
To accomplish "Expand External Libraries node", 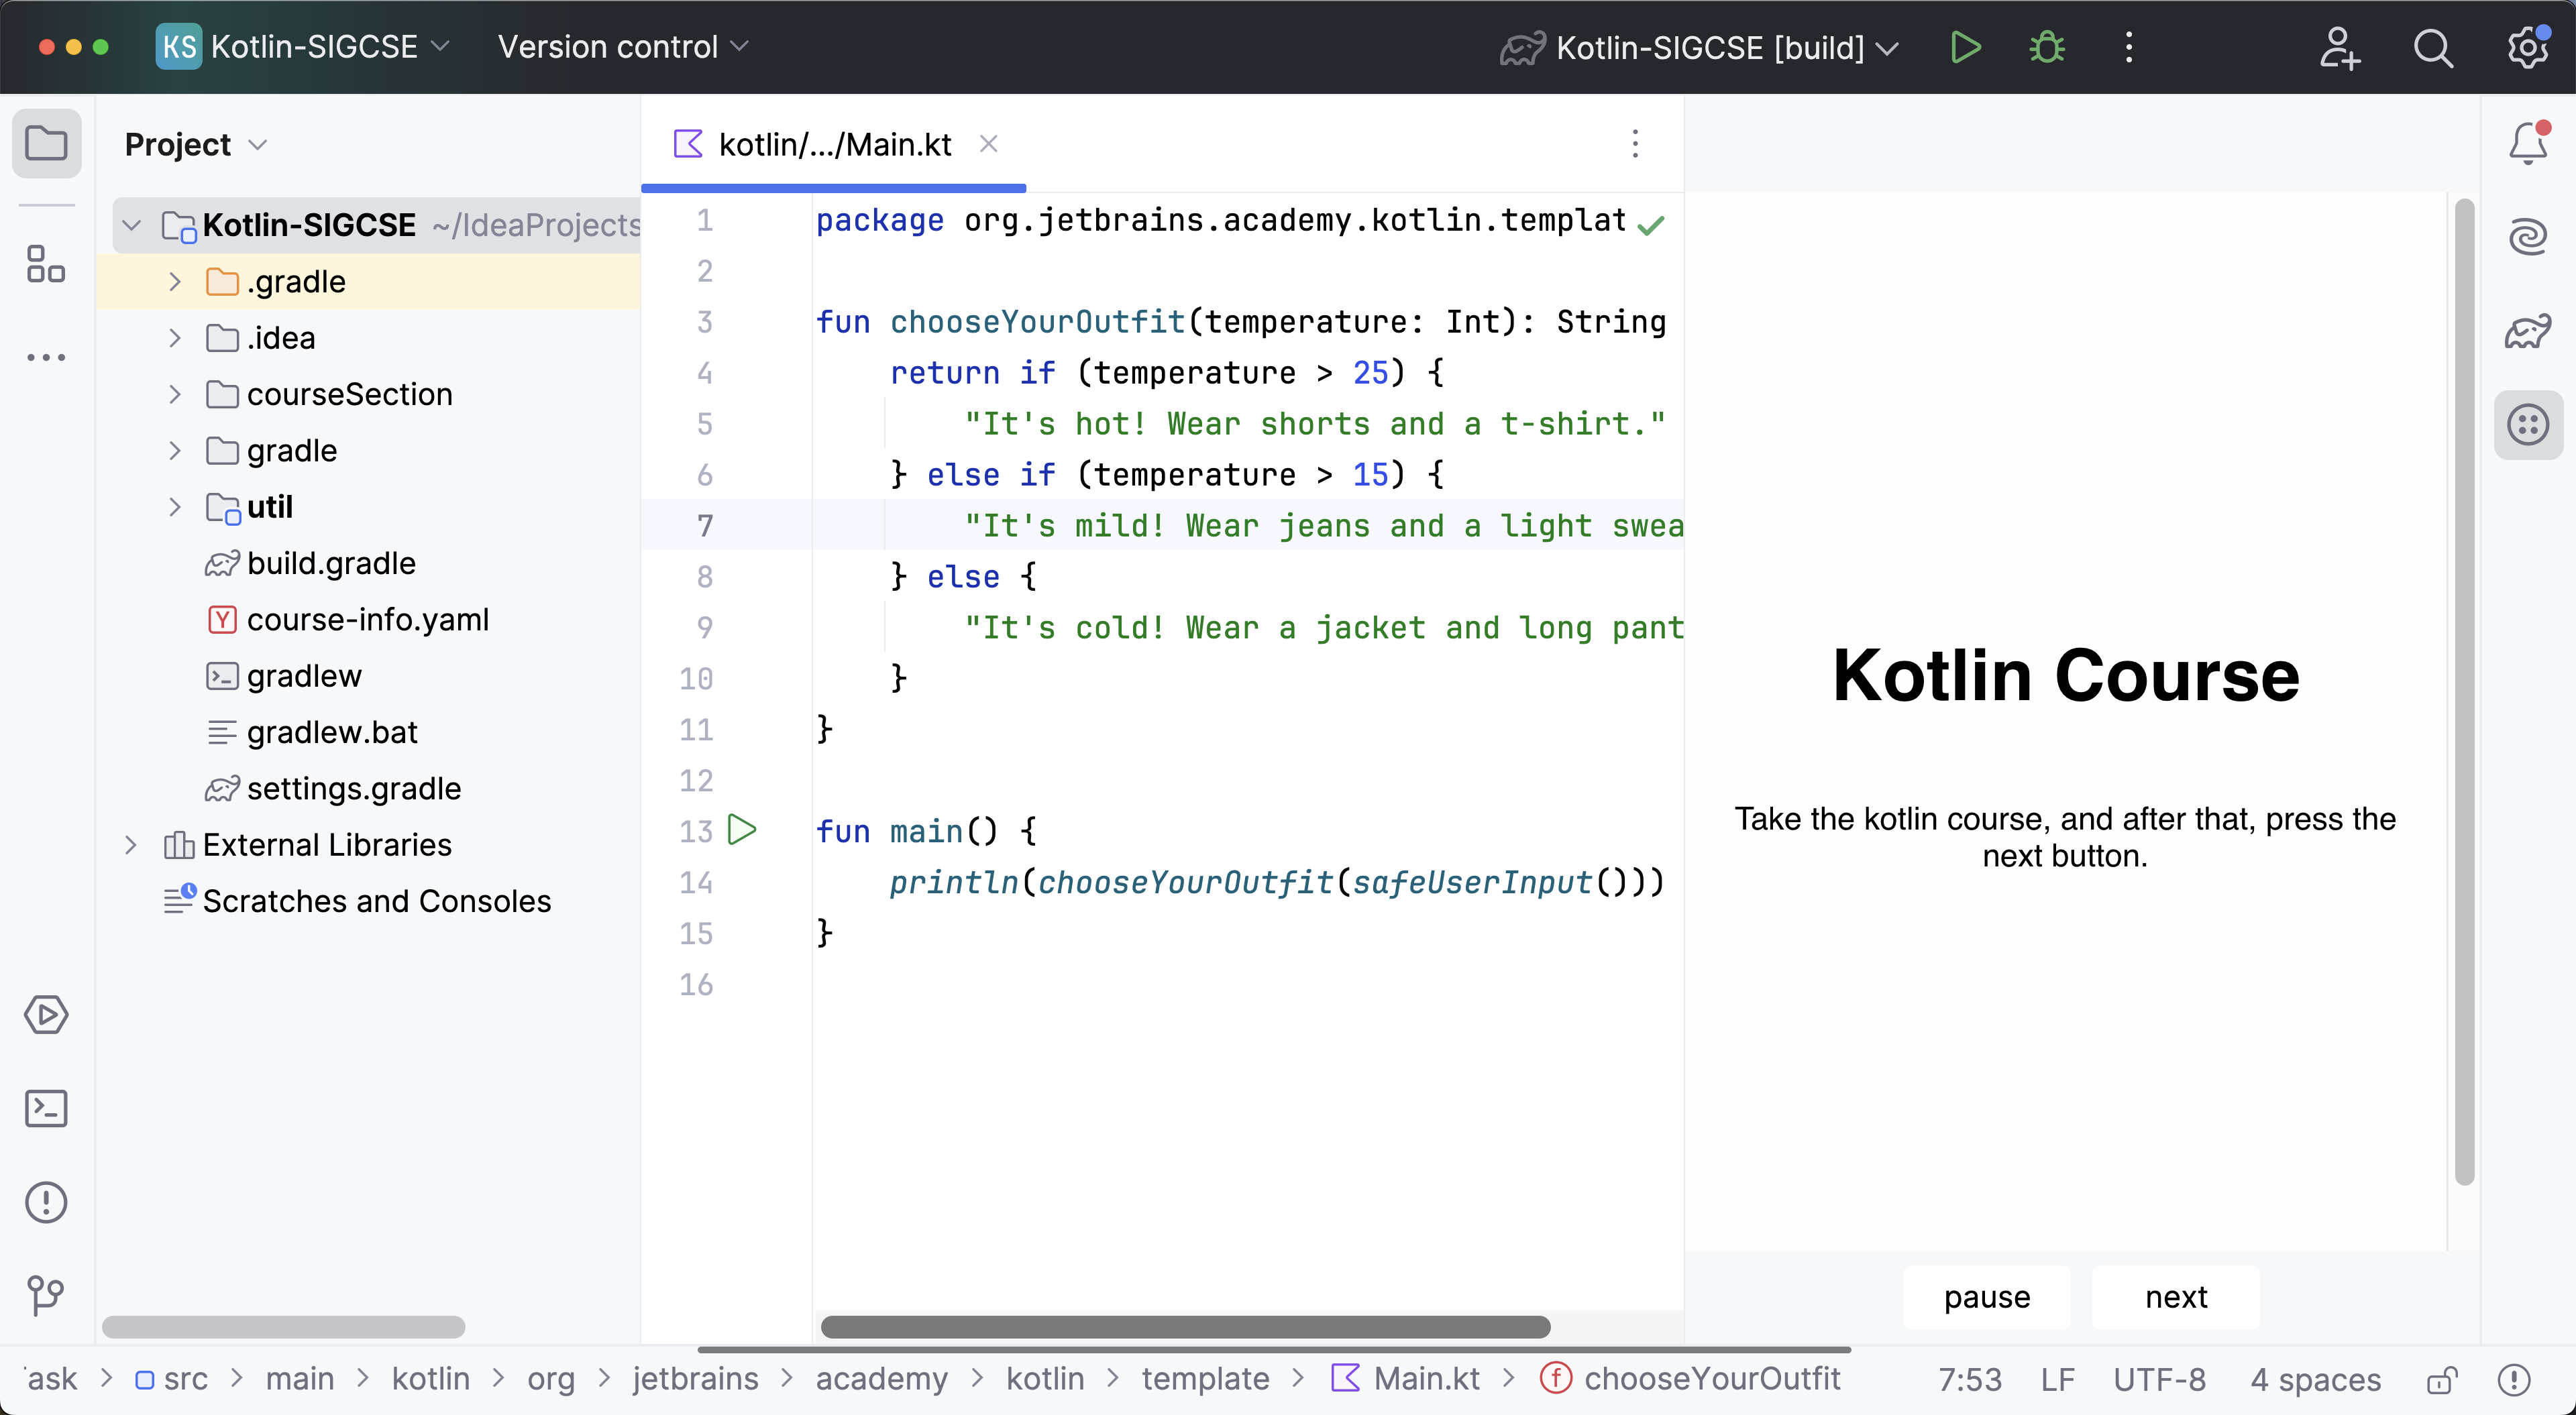I will [x=131, y=845].
